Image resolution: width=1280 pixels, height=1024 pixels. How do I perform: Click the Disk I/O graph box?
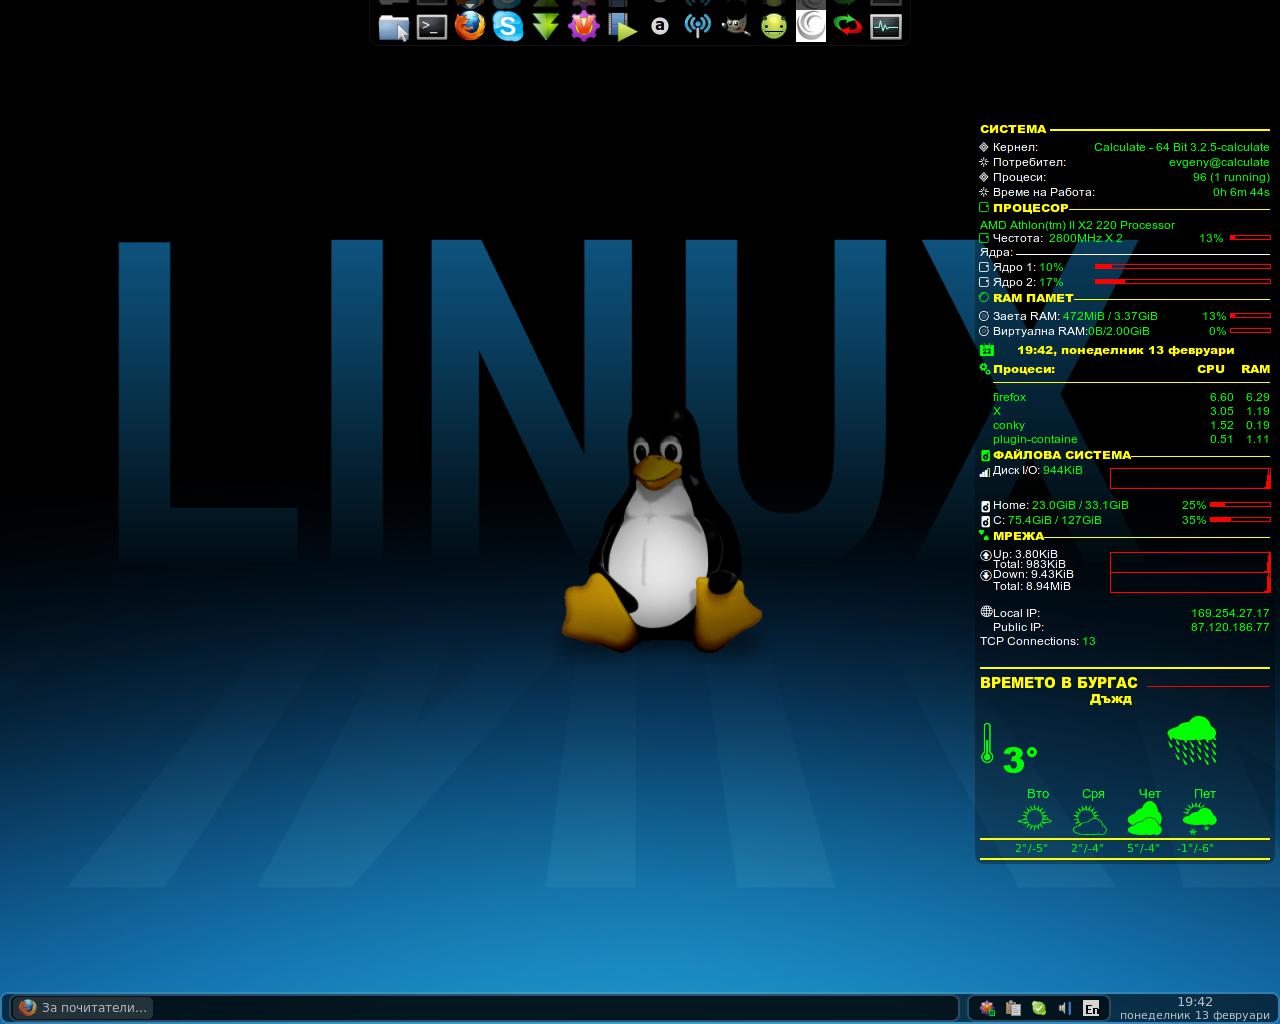pyautogui.click(x=1190, y=478)
